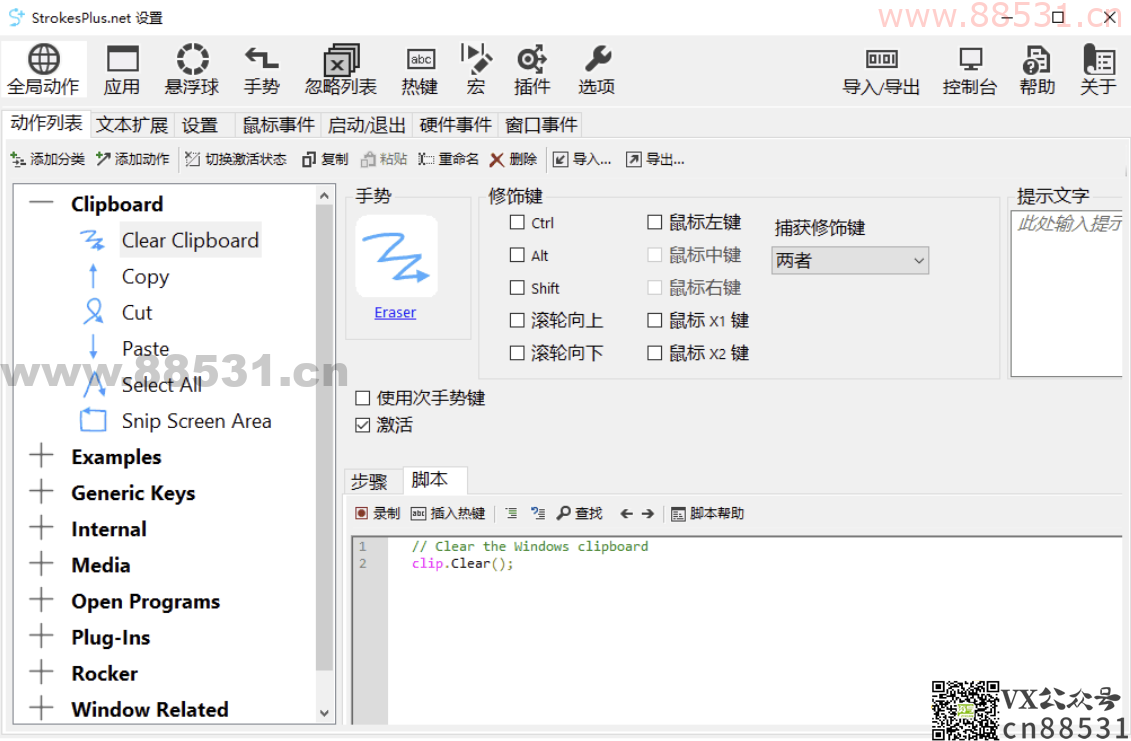
Task: Enable 使用次手势键 checkbox
Action: point(363,398)
